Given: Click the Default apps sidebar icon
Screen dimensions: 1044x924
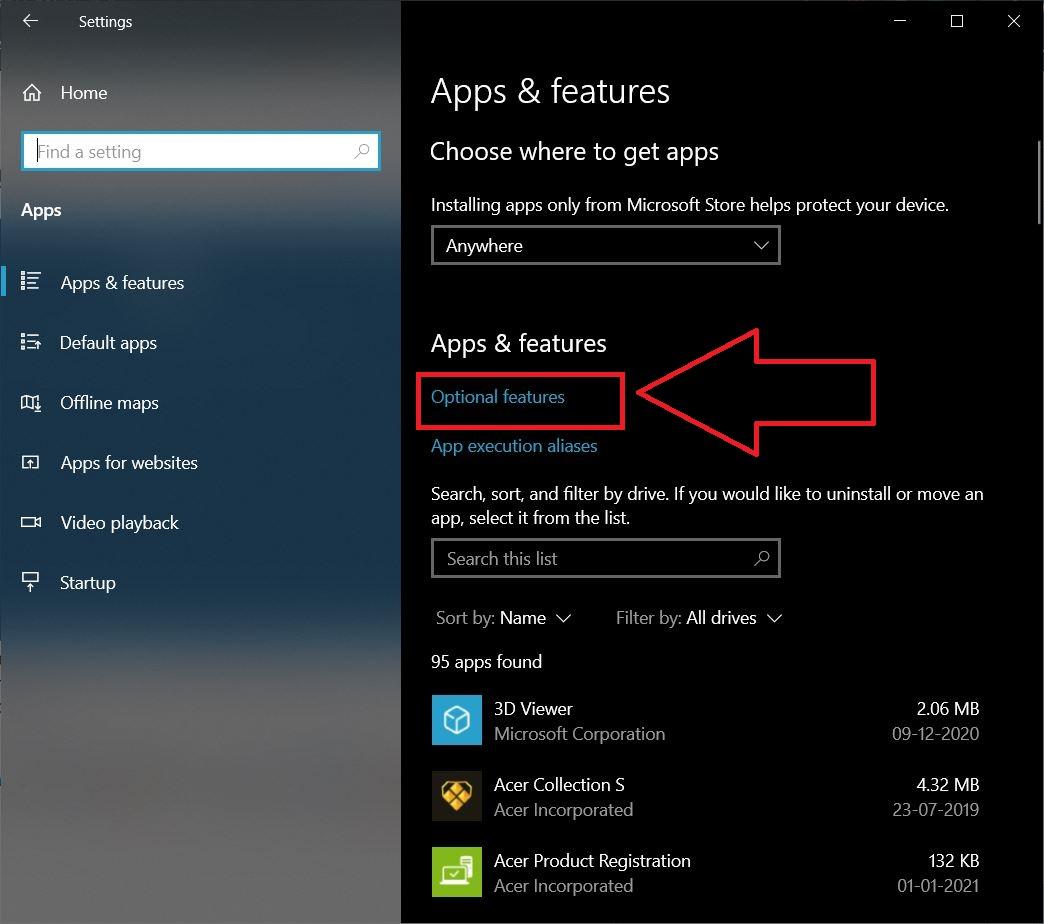Looking at the screenshot, I should 31,342.
